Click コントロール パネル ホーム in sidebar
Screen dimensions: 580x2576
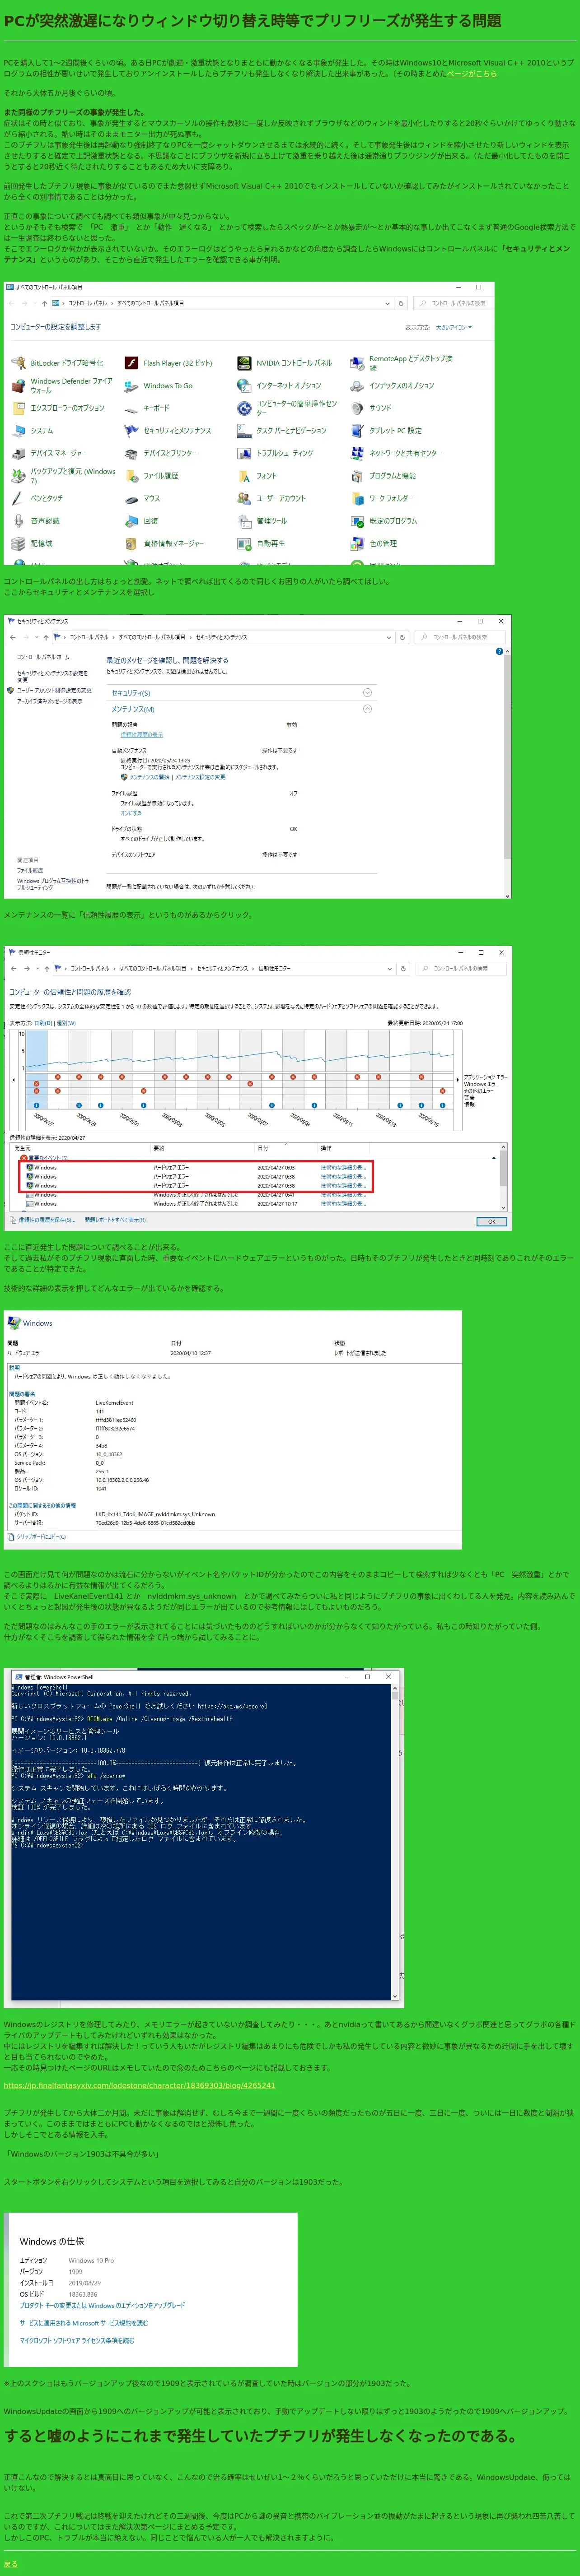click(43, 657)
